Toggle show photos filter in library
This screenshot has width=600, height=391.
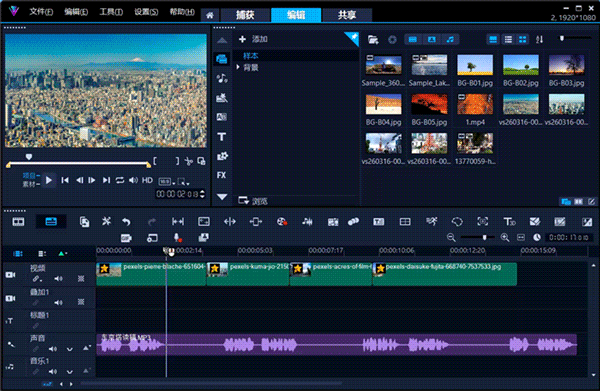point(432,39)
